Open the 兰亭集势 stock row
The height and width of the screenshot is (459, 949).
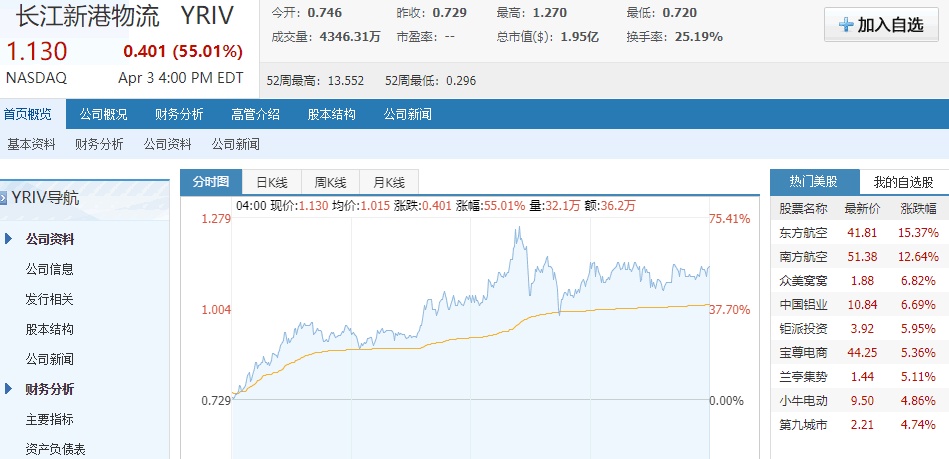click(859, 377)
